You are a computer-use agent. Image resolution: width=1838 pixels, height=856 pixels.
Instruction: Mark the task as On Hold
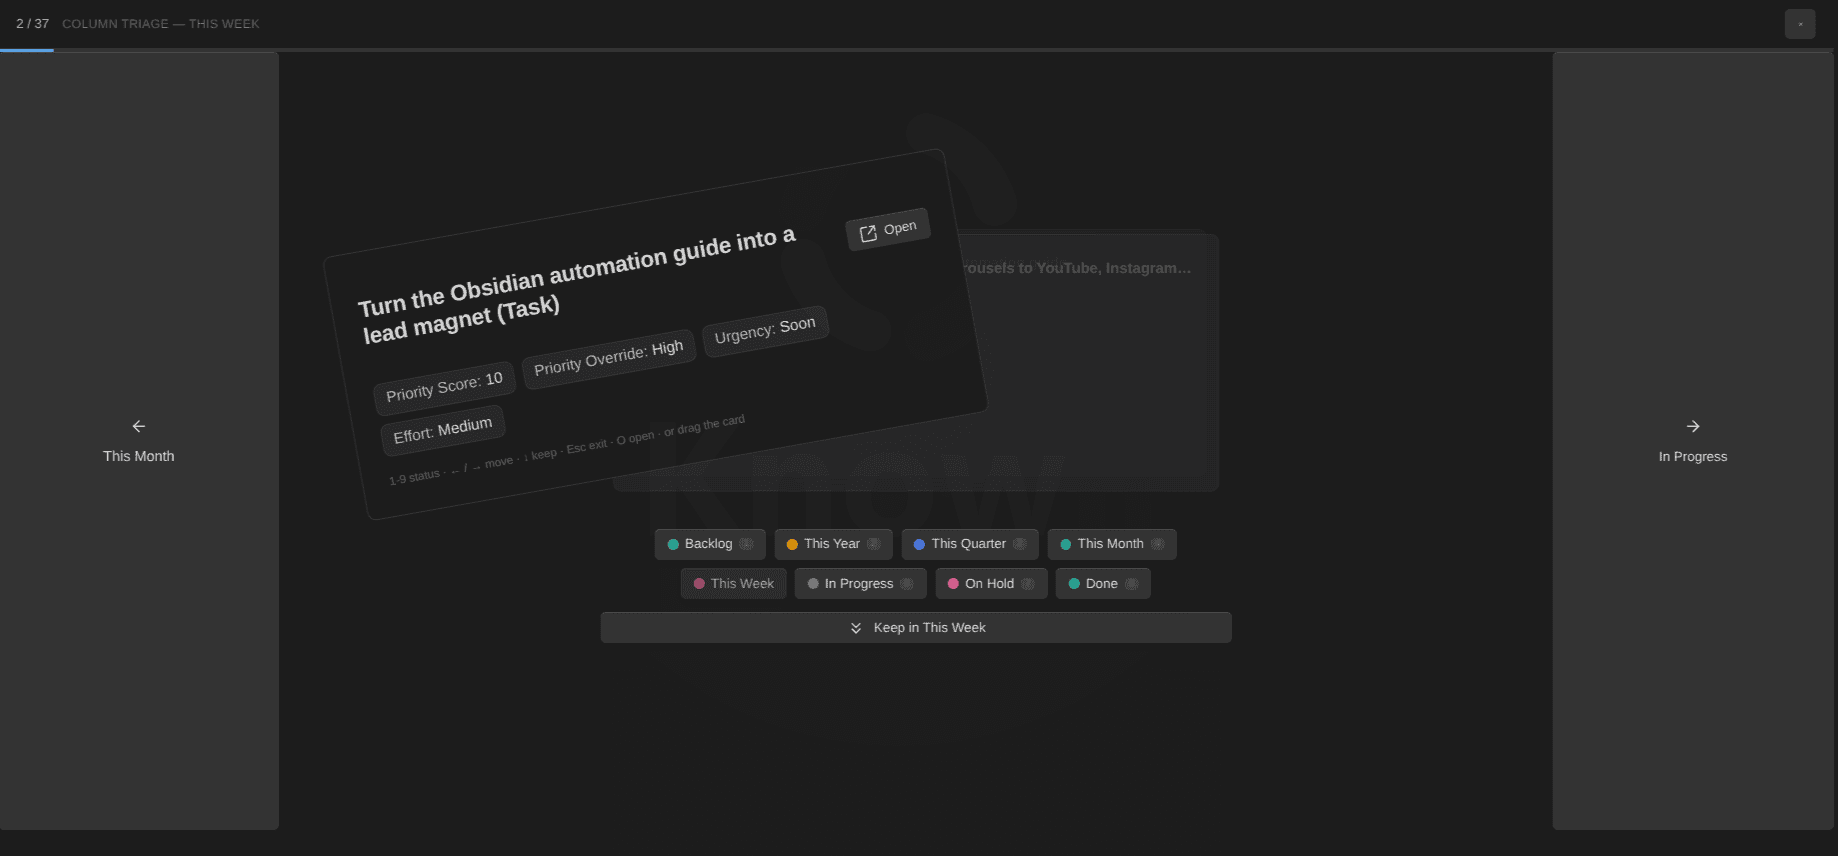click(991, 584)
